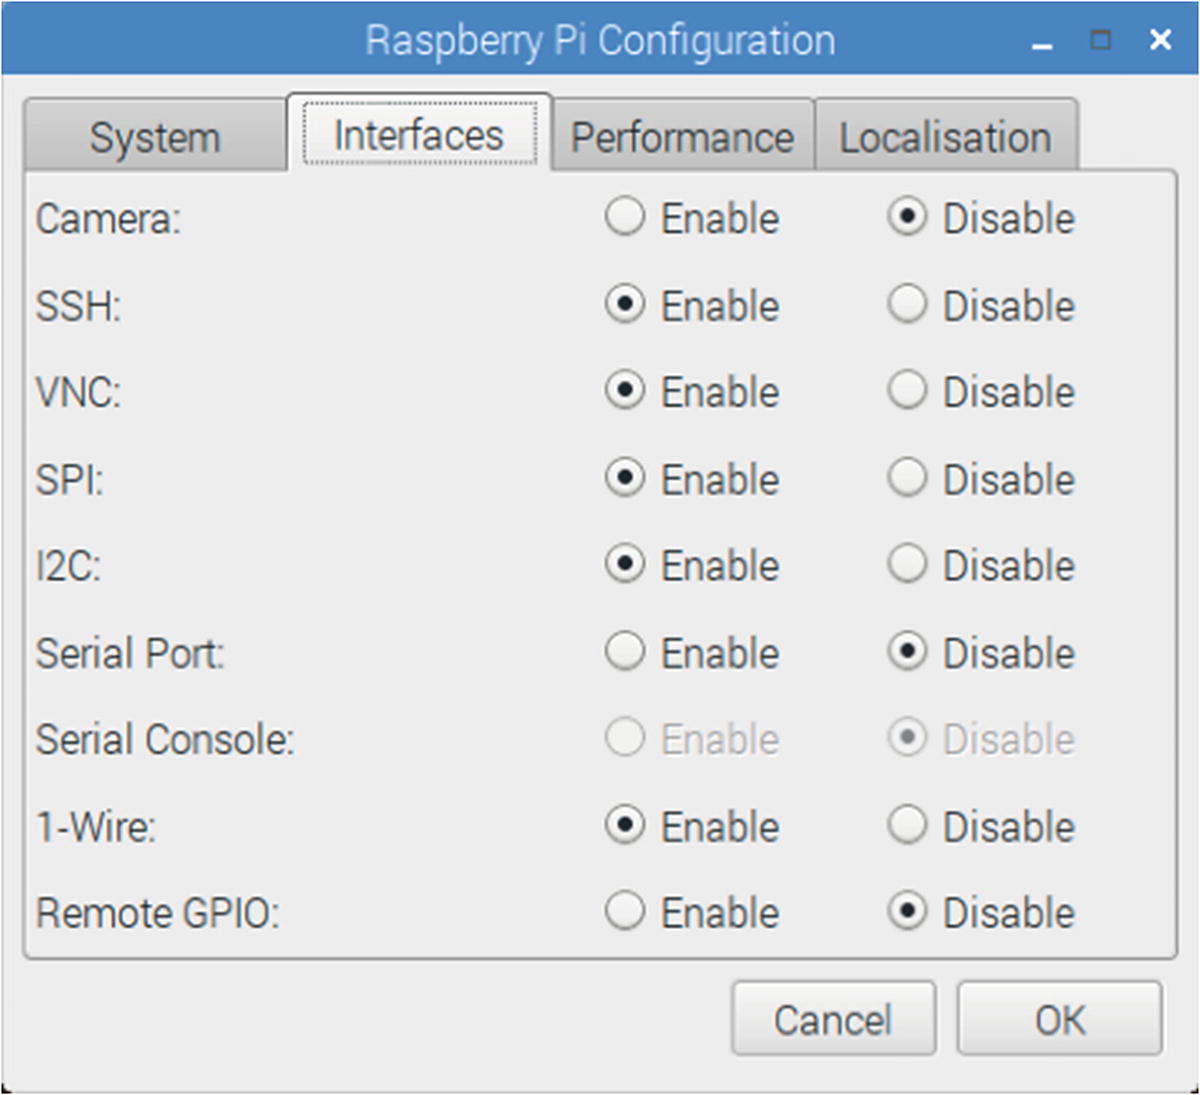Image resolution: width=1200 pixels, height=1095 pixels.
Task: Choose Disable for I2C
Action: point(907,565)
